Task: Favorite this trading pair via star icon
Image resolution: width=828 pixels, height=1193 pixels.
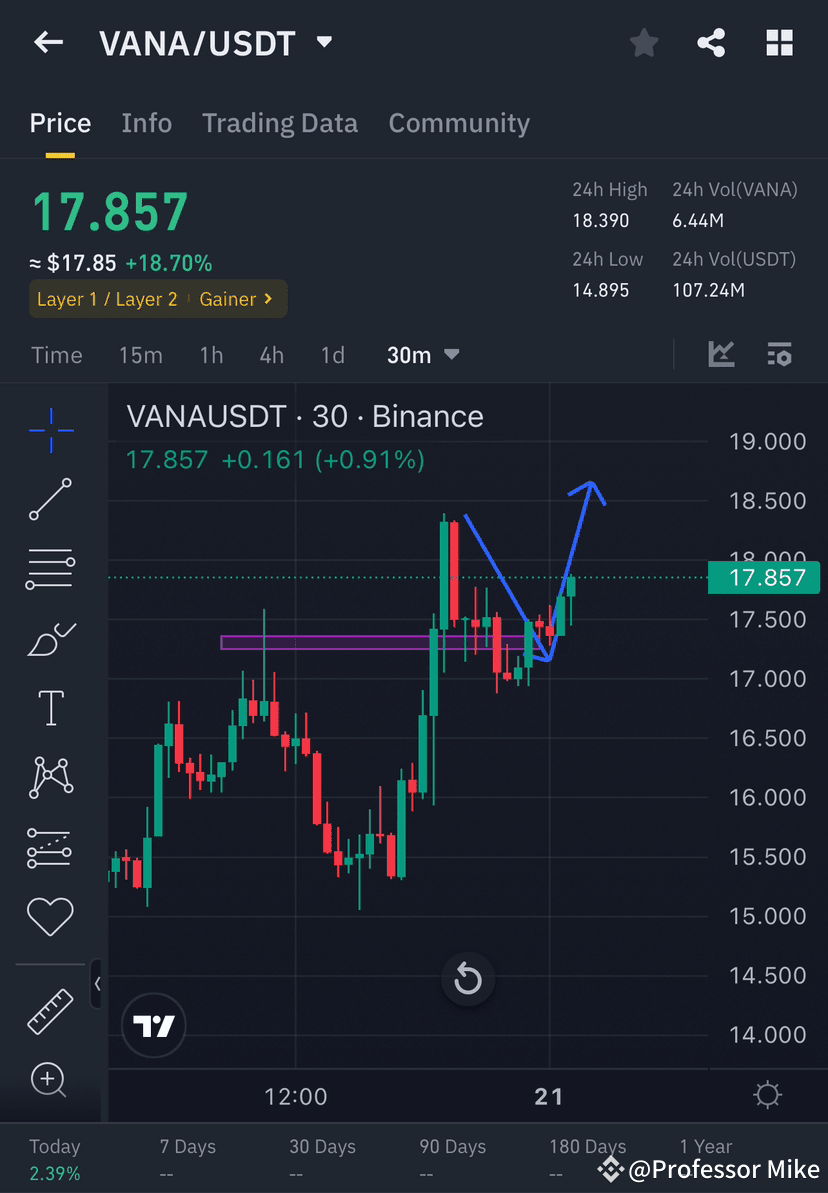Action: point(643,42)
